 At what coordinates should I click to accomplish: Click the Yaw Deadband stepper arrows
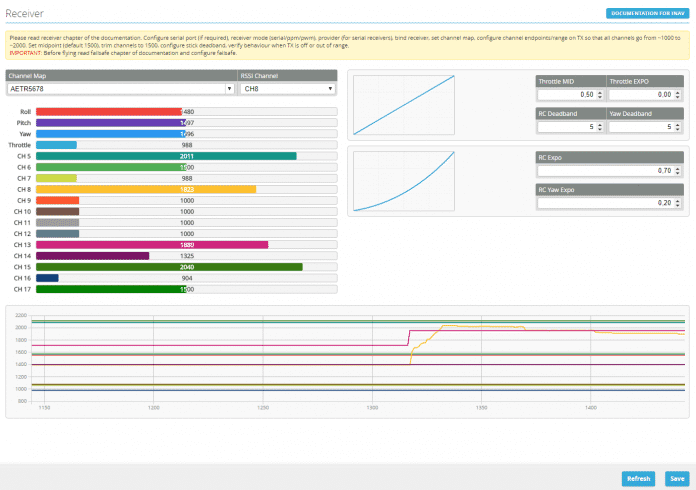[x=680, y=127]
